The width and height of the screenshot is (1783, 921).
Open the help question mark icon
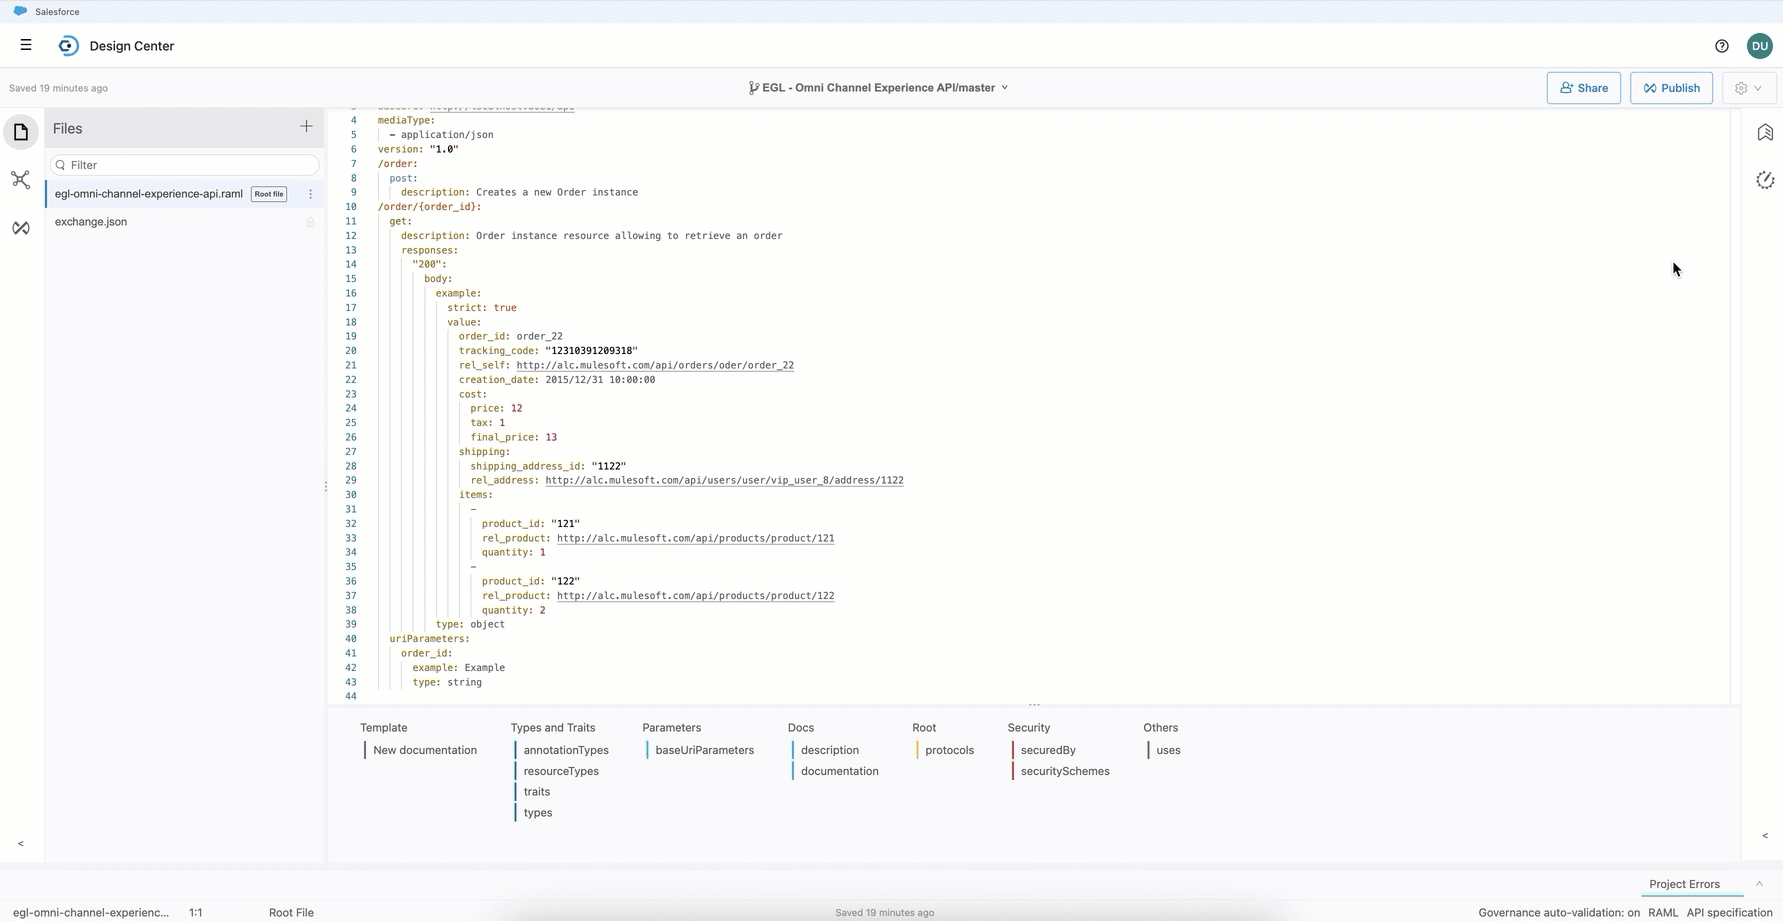click(1721, 46)
